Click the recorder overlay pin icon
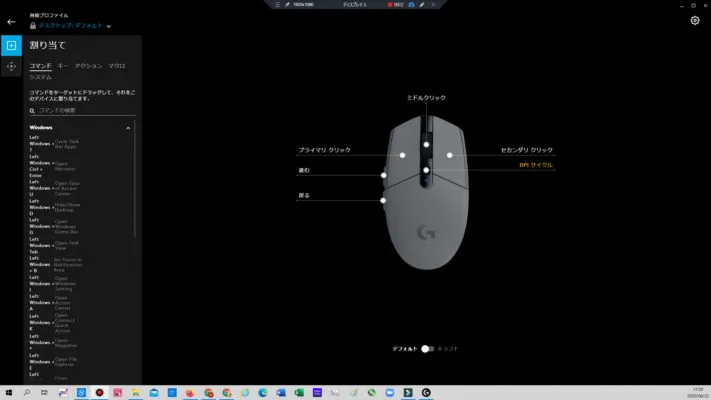The height and width of the screenshot is (400, 711). 287,5
